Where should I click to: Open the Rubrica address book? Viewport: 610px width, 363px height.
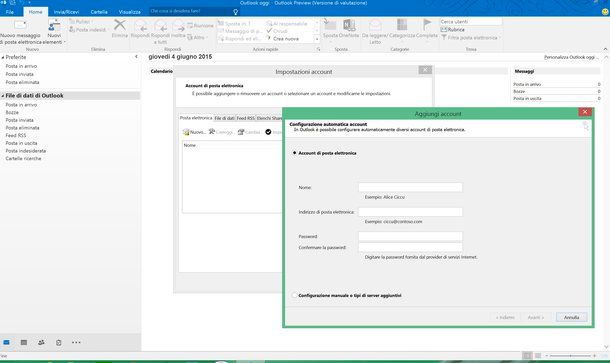click(453, 30)
